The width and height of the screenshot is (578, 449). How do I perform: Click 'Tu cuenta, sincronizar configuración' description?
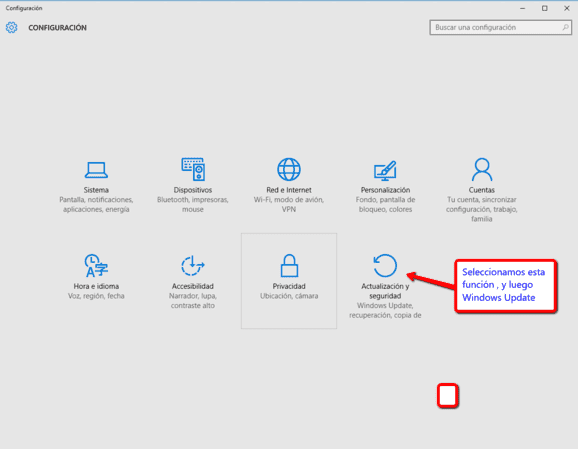[482, 209]
